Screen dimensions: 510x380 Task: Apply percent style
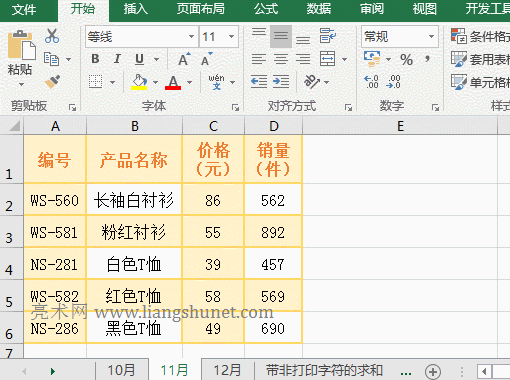click(406, 60)
